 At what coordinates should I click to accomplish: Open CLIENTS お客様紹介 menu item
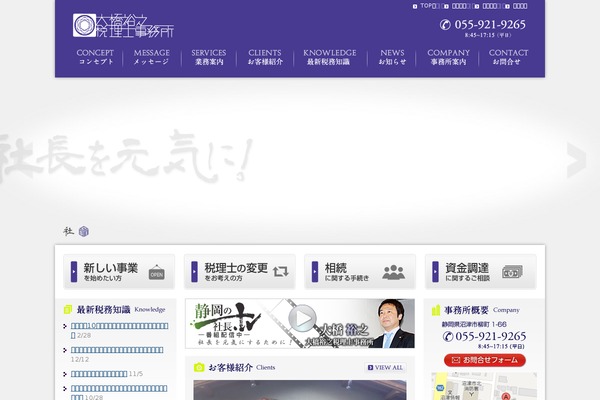coord(265,57)
